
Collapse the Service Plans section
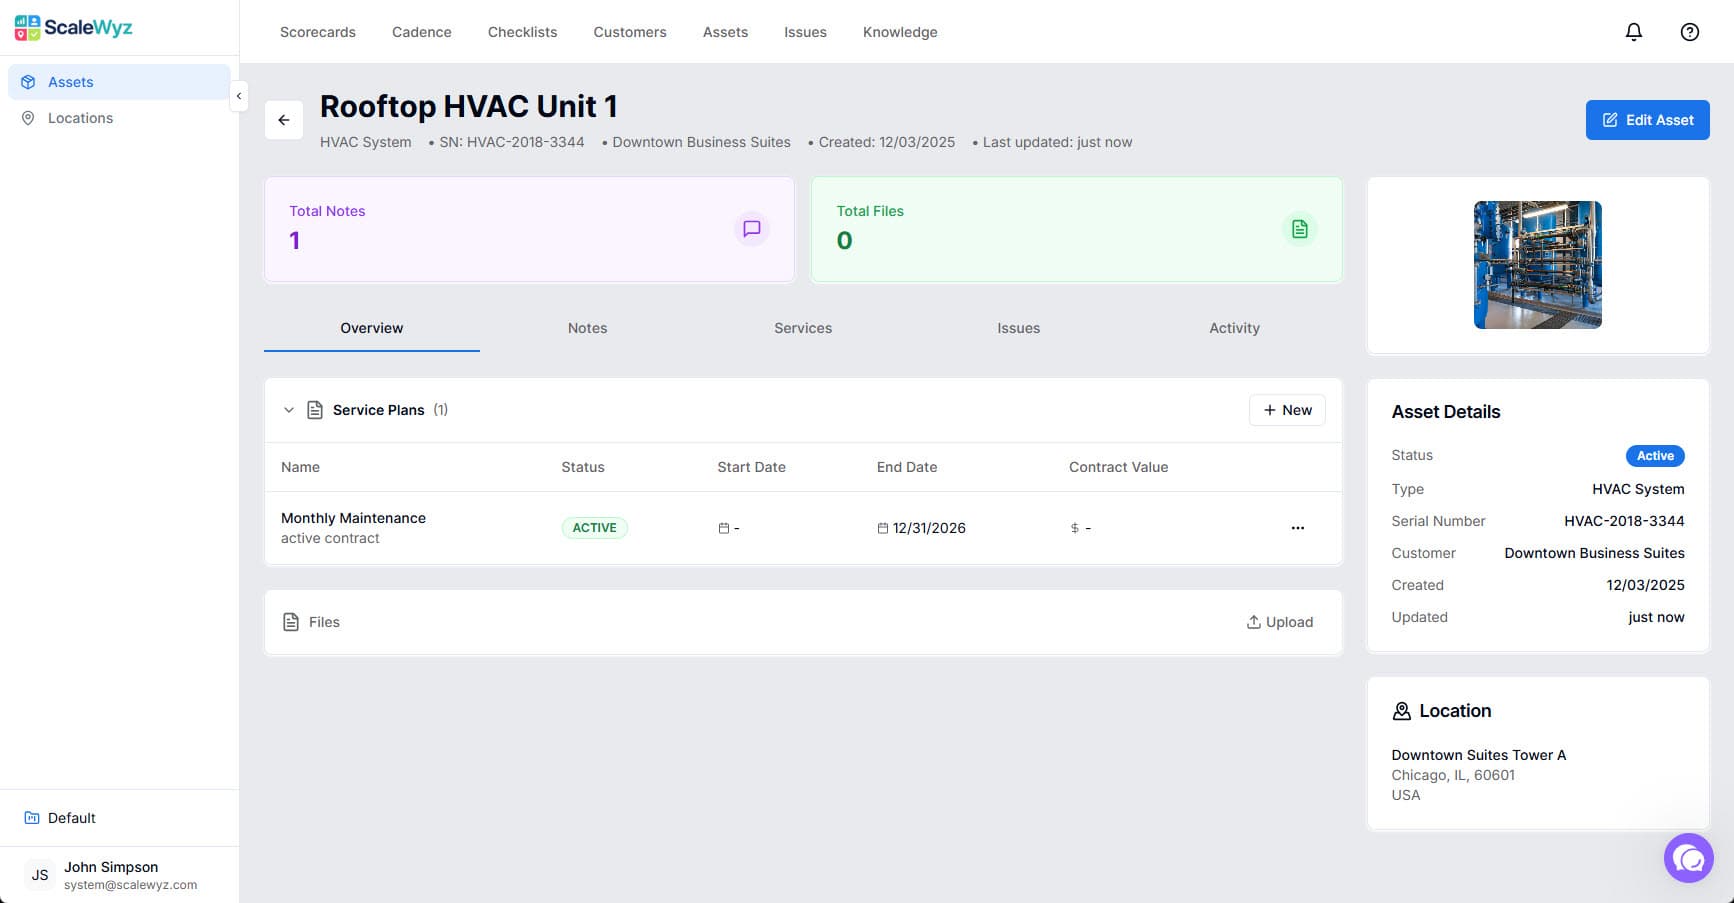tap(289, 409)
